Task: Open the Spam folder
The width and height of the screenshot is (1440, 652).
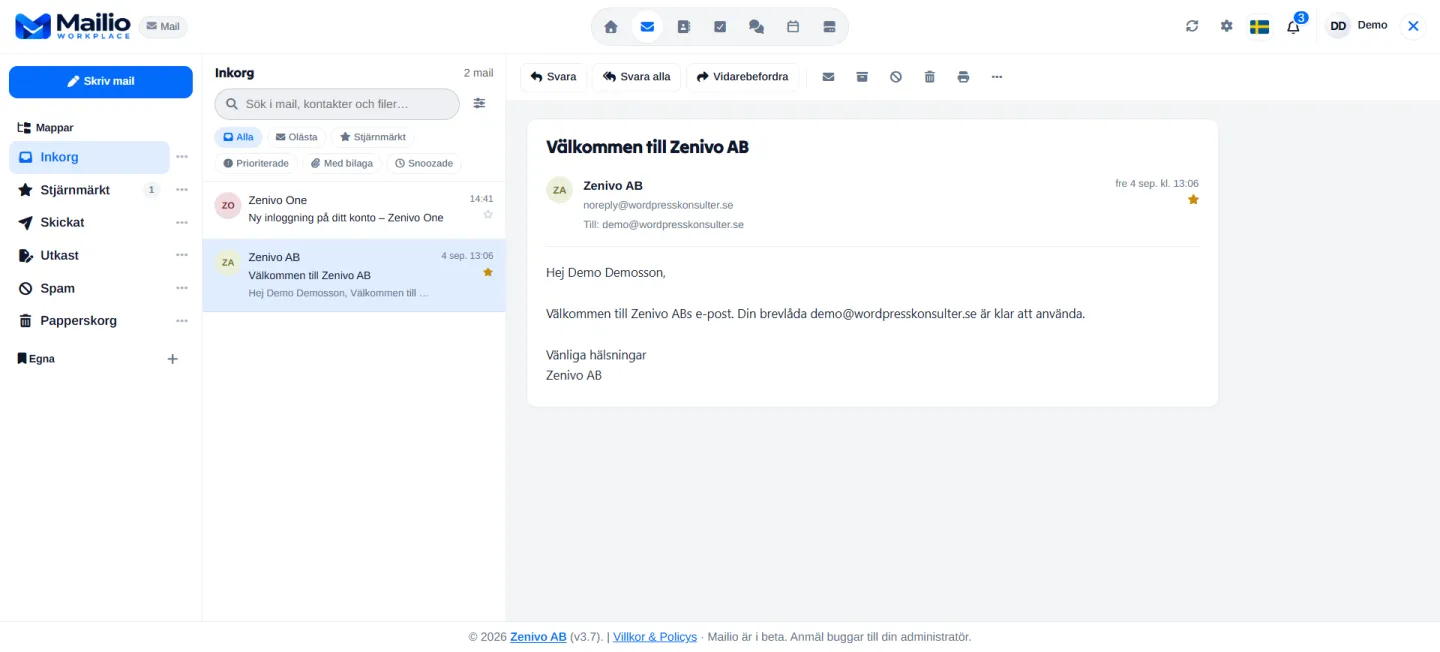Action: tap(89, 288)
